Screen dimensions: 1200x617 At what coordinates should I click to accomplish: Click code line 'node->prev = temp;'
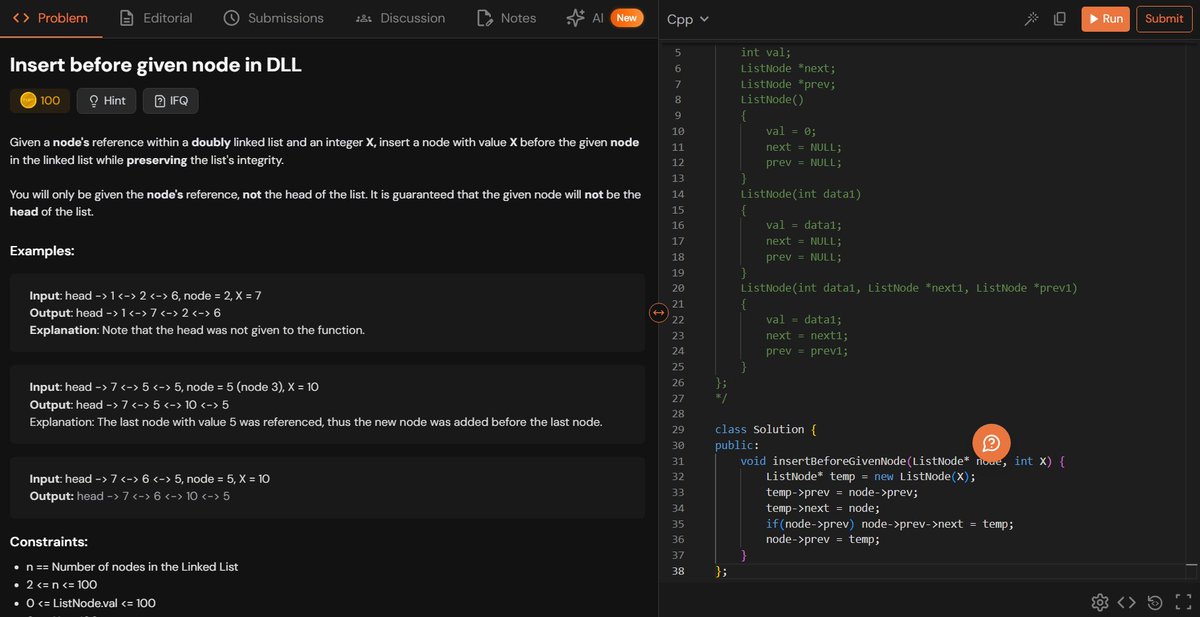click(x=823, y=540)
